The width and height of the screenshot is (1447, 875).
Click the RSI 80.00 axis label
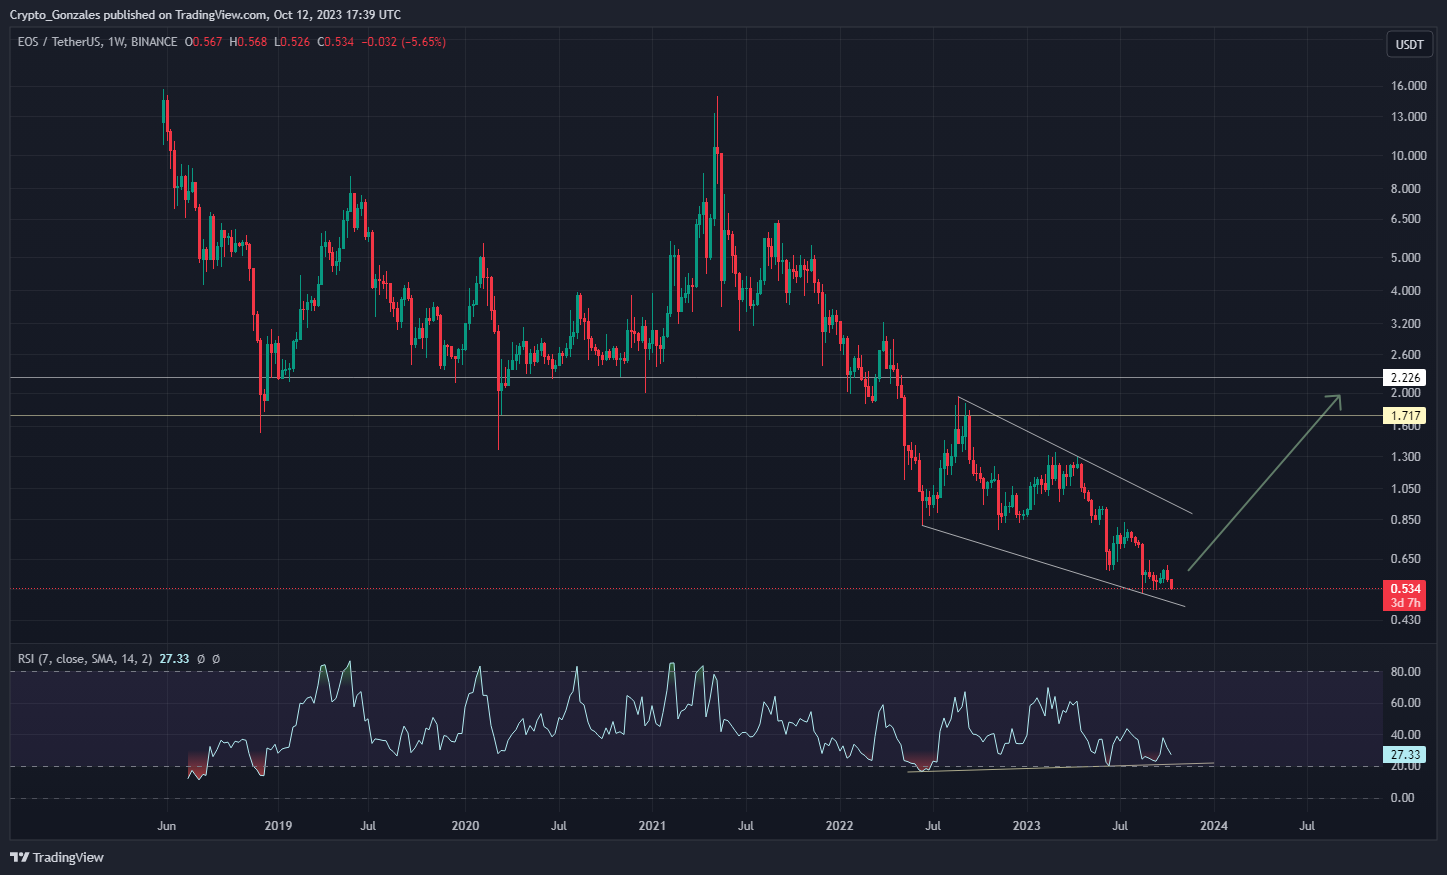point(1405,672)
